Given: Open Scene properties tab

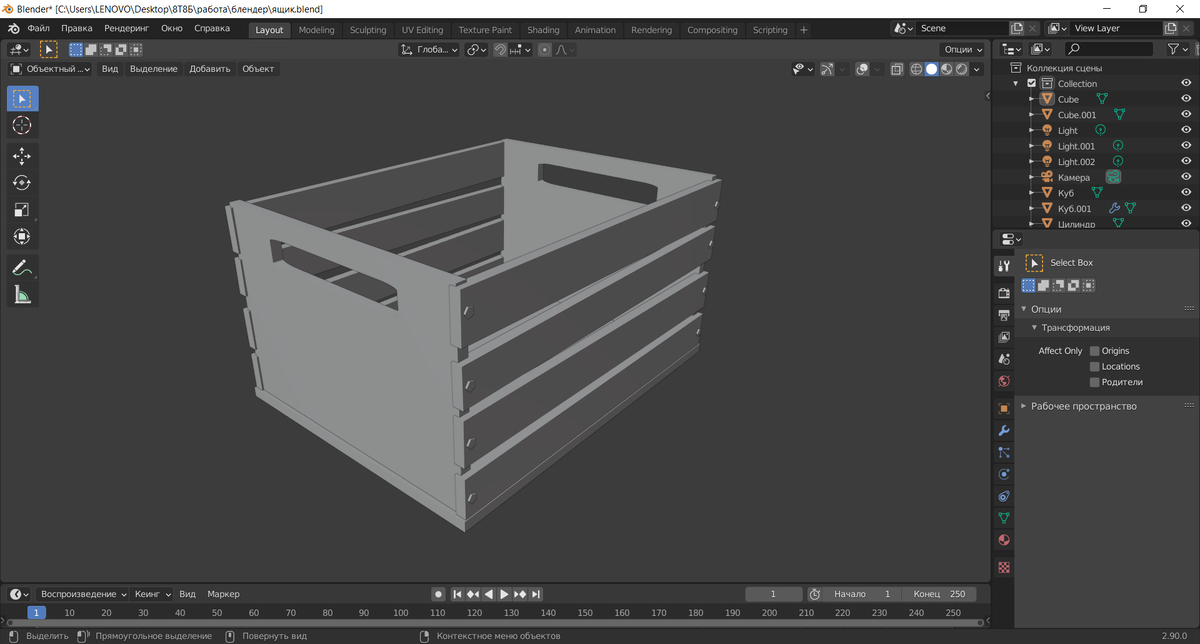Looking at the screenshot, I should point(1004,359).
